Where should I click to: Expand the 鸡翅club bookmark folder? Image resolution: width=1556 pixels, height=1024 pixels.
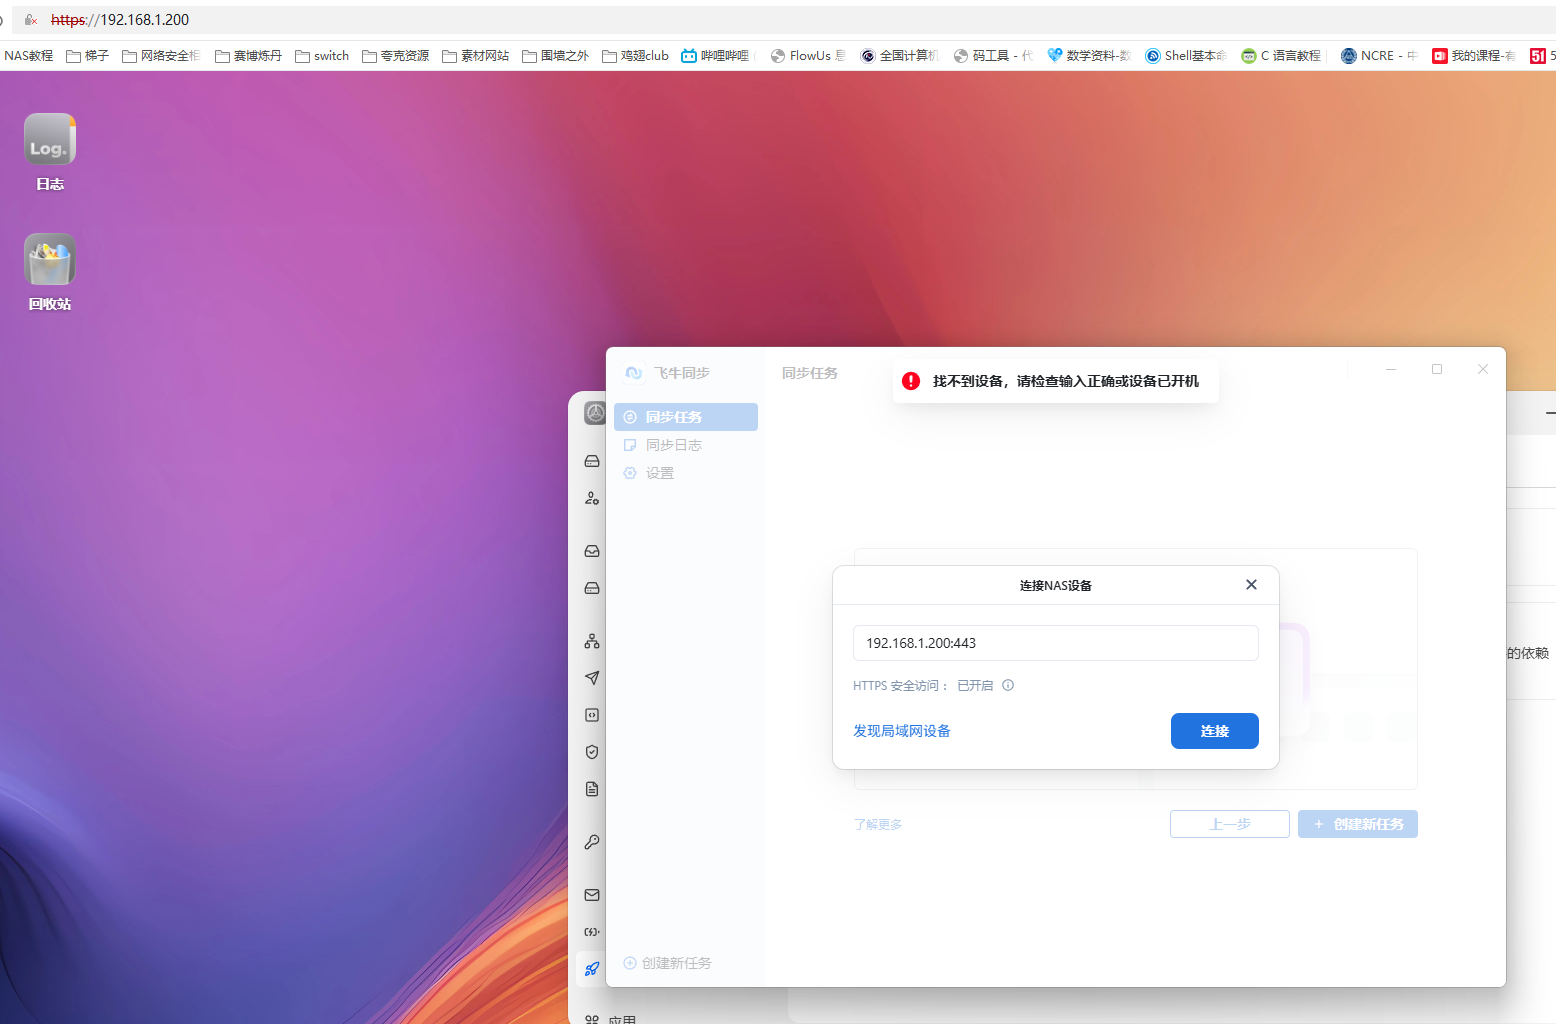(x=636, y=56)
